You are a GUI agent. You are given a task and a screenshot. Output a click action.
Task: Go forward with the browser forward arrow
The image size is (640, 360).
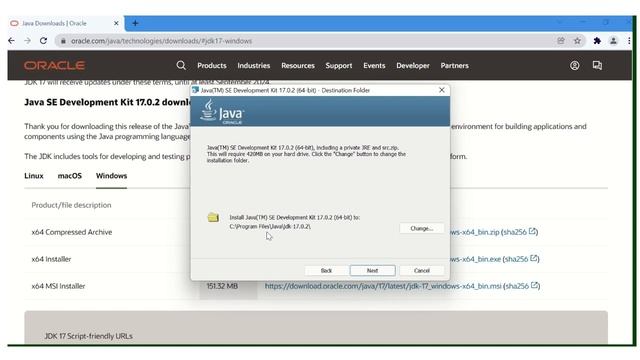click(27, 41)
